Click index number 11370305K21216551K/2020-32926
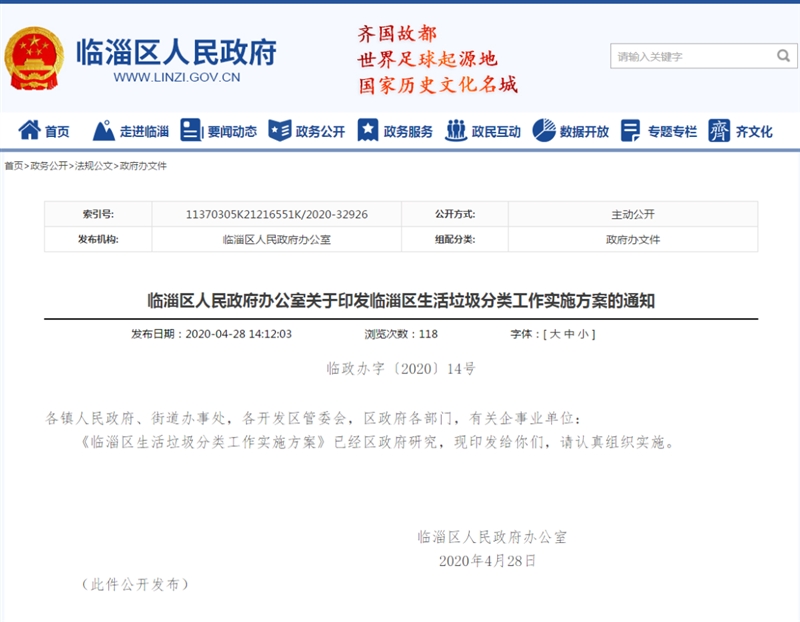The image size is (800, 622). [x=277, y=214]
